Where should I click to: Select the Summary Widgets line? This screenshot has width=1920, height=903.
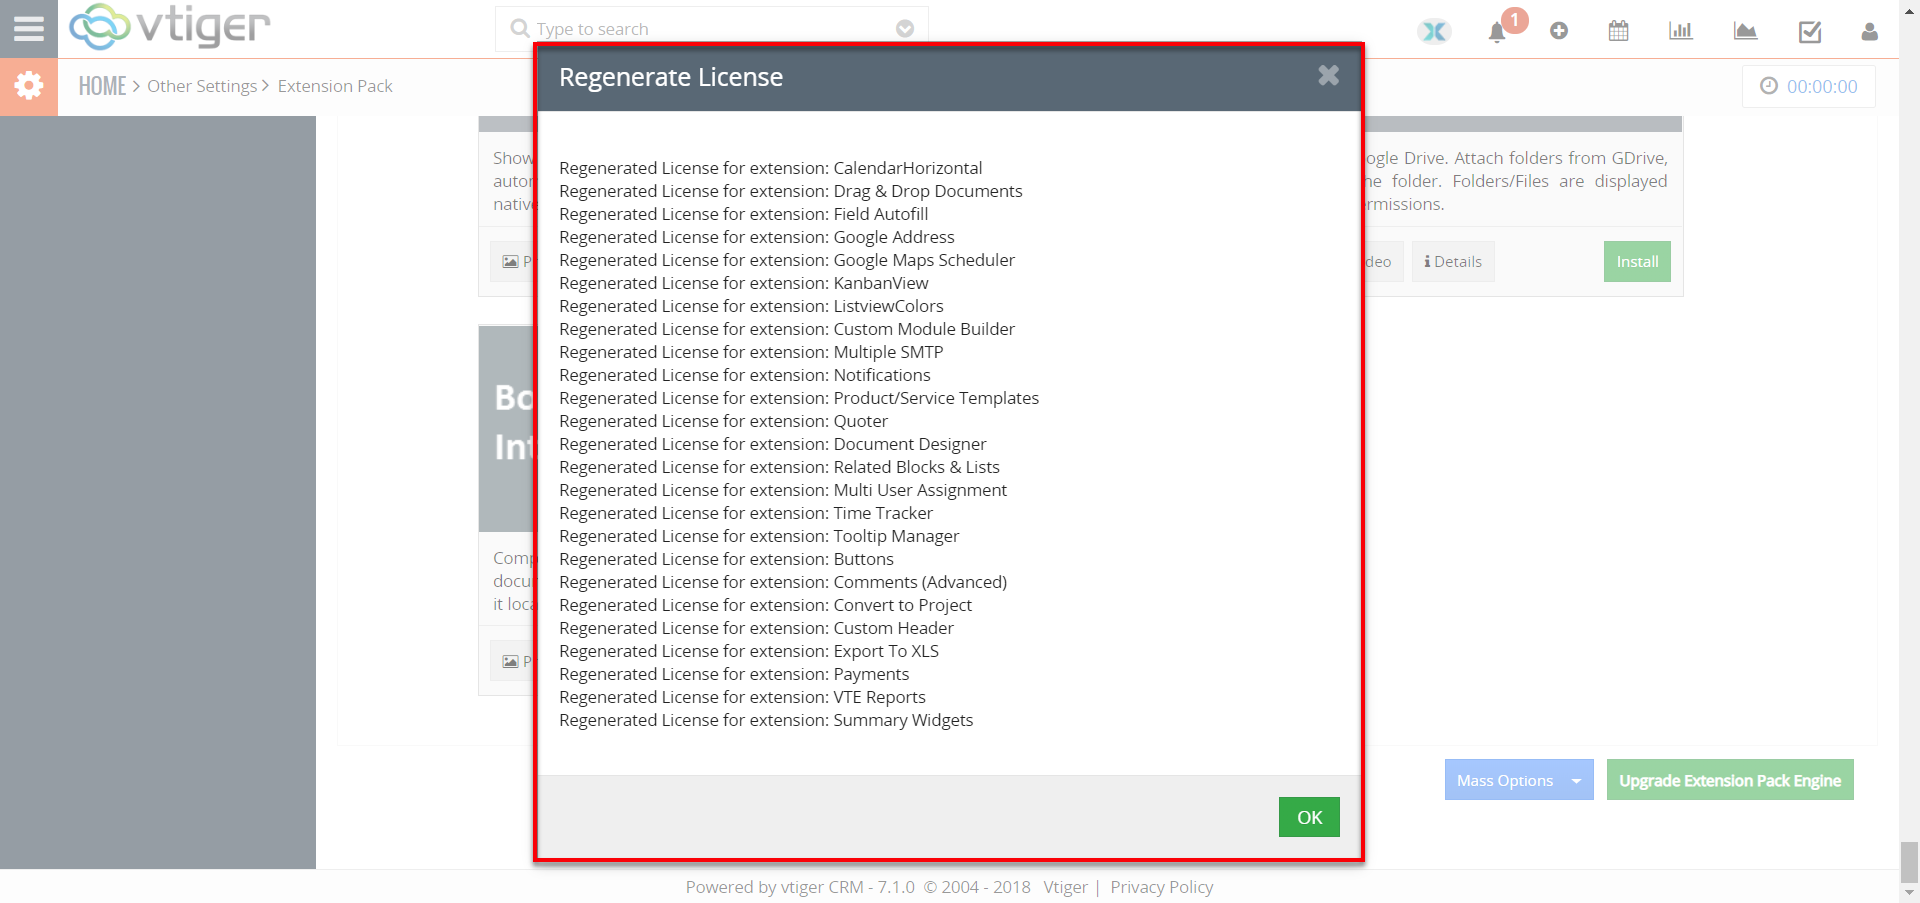pos(766,720)
